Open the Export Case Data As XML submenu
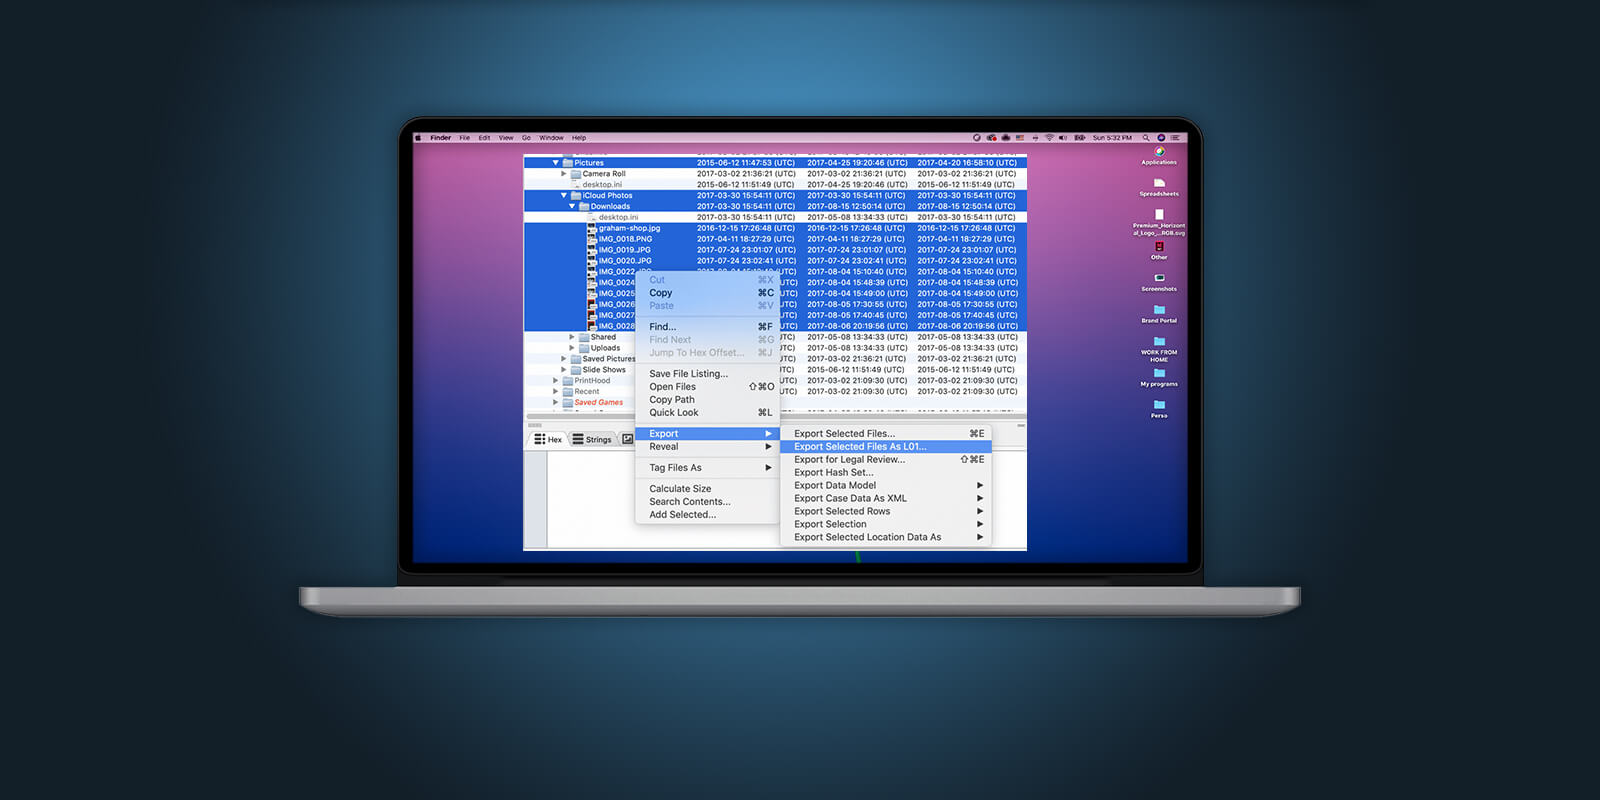The width and height of the screenshot is (1600, 800). click(x=886, y=498)
